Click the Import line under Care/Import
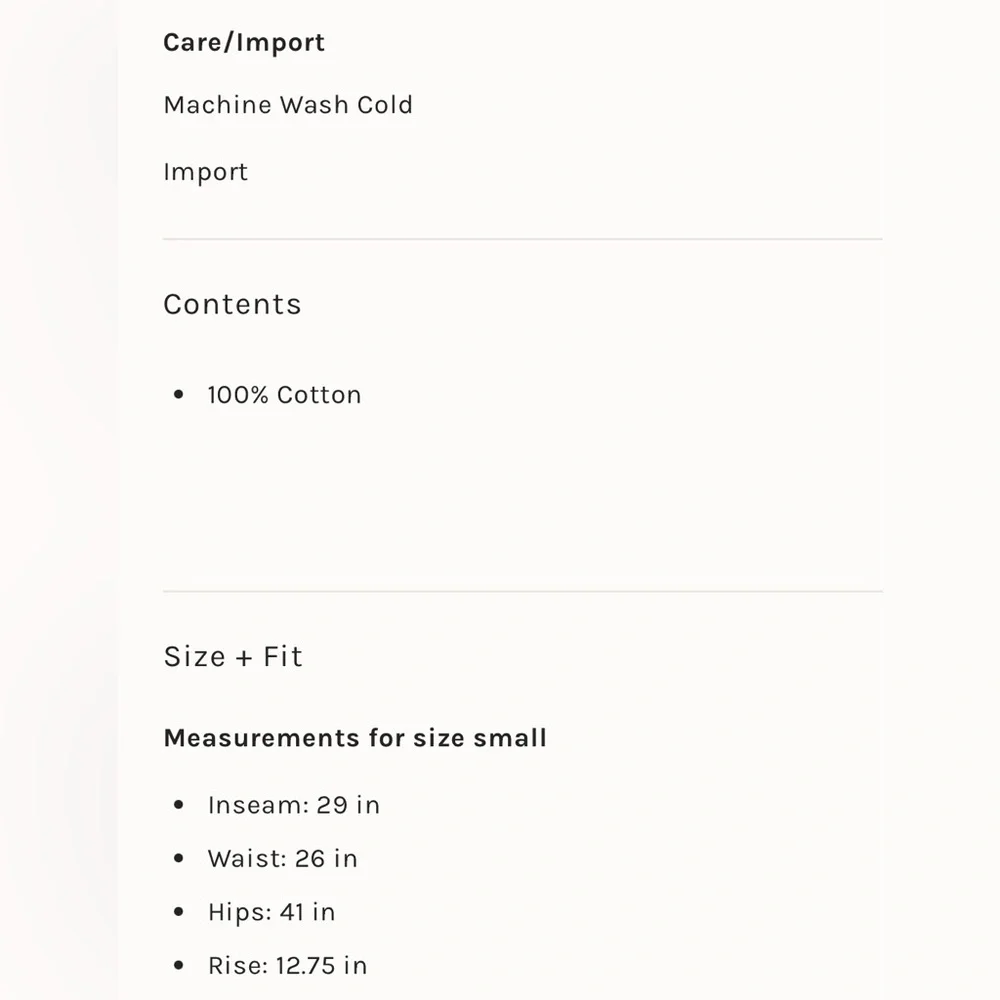The height and width of the screenshot is (1000, 1000). pos(205,172)
